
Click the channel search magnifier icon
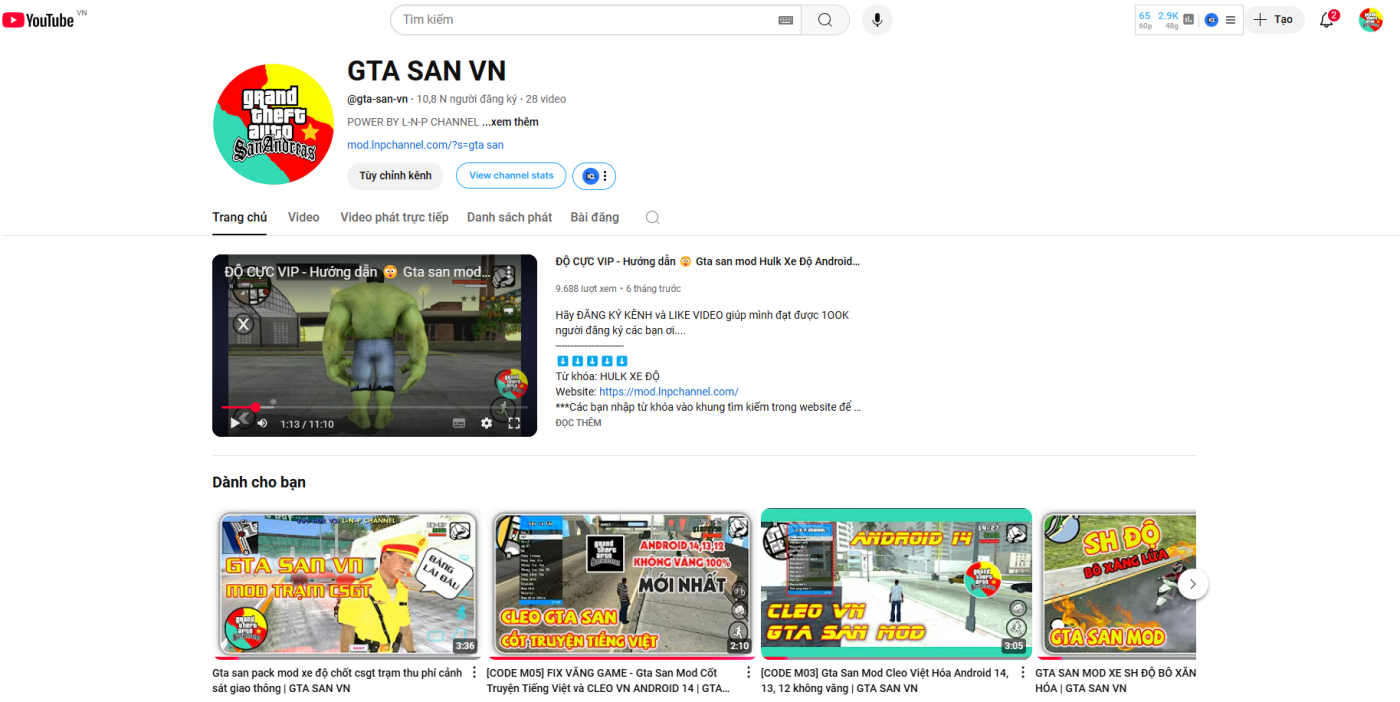coord(653,217)
